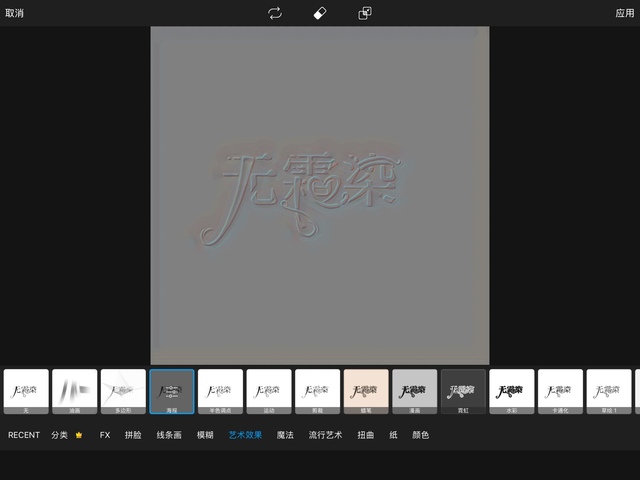
Task: Open the premium crown icon beside 分类
Action: click(x=79, y=435)
